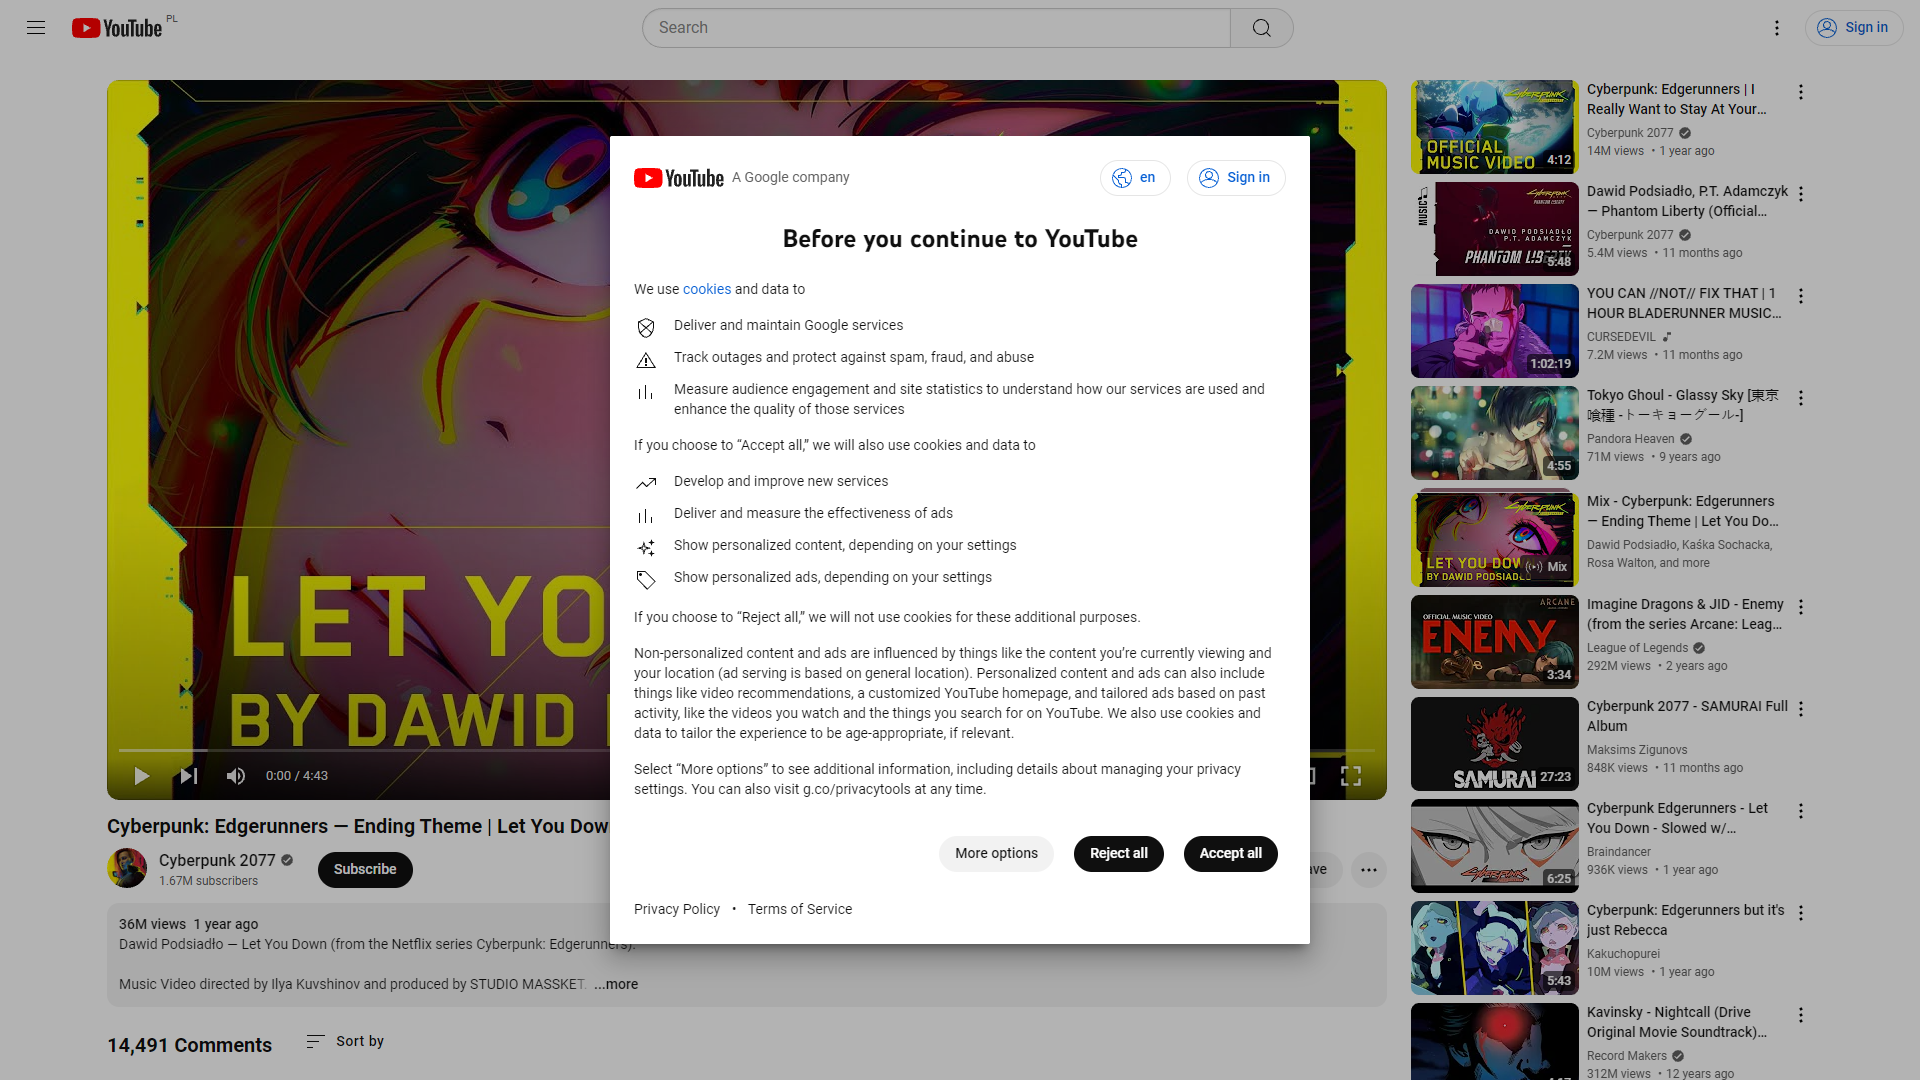Screen dimensions: 1920x1080
Task: Open the hamburger guide menu
Action: (36, 28)
